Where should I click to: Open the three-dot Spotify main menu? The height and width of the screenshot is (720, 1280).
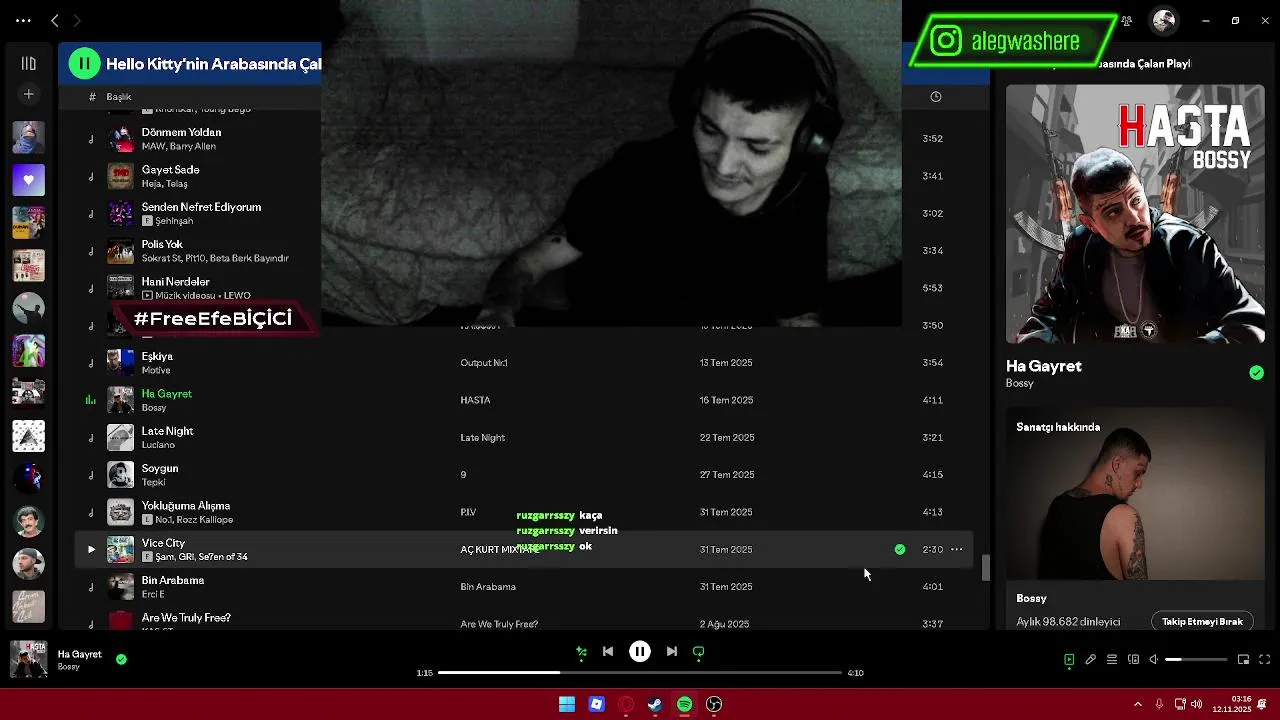pyautogui.click(x=23, y=20)
